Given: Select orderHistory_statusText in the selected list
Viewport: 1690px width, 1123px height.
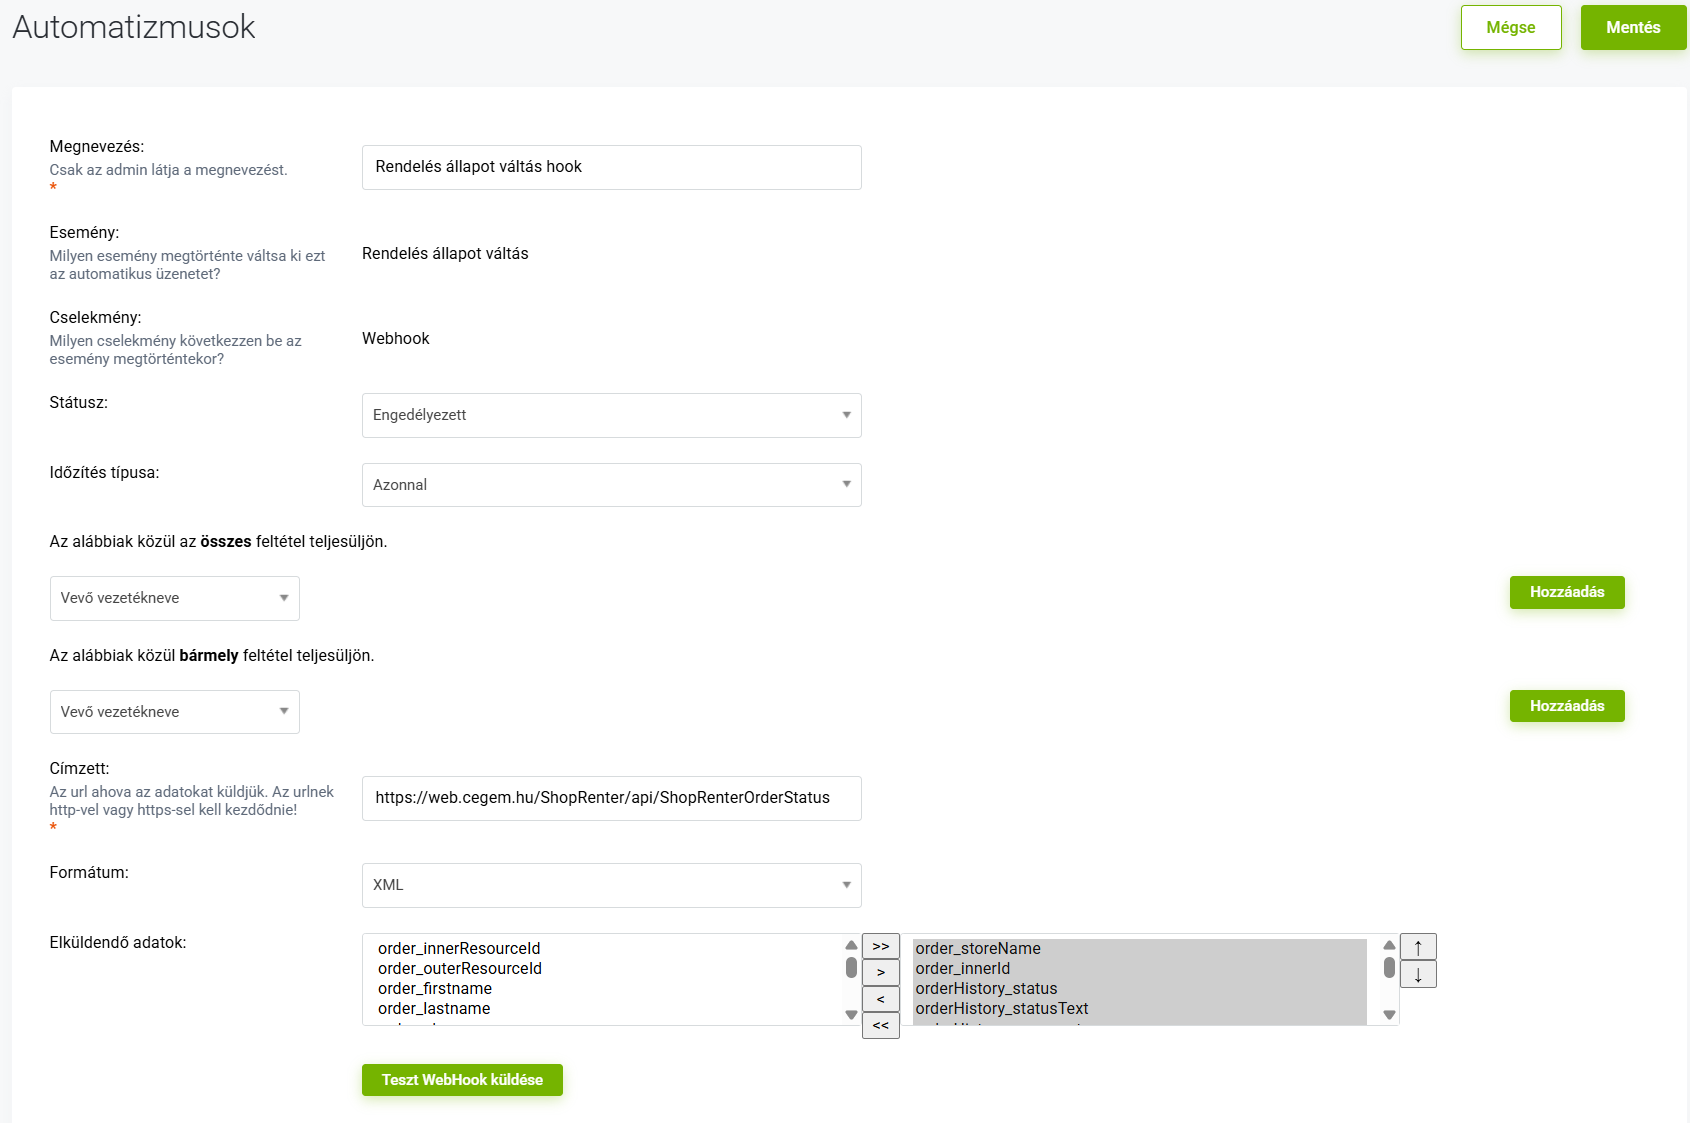Looking at the screenshot, I should [1002, 1008].
